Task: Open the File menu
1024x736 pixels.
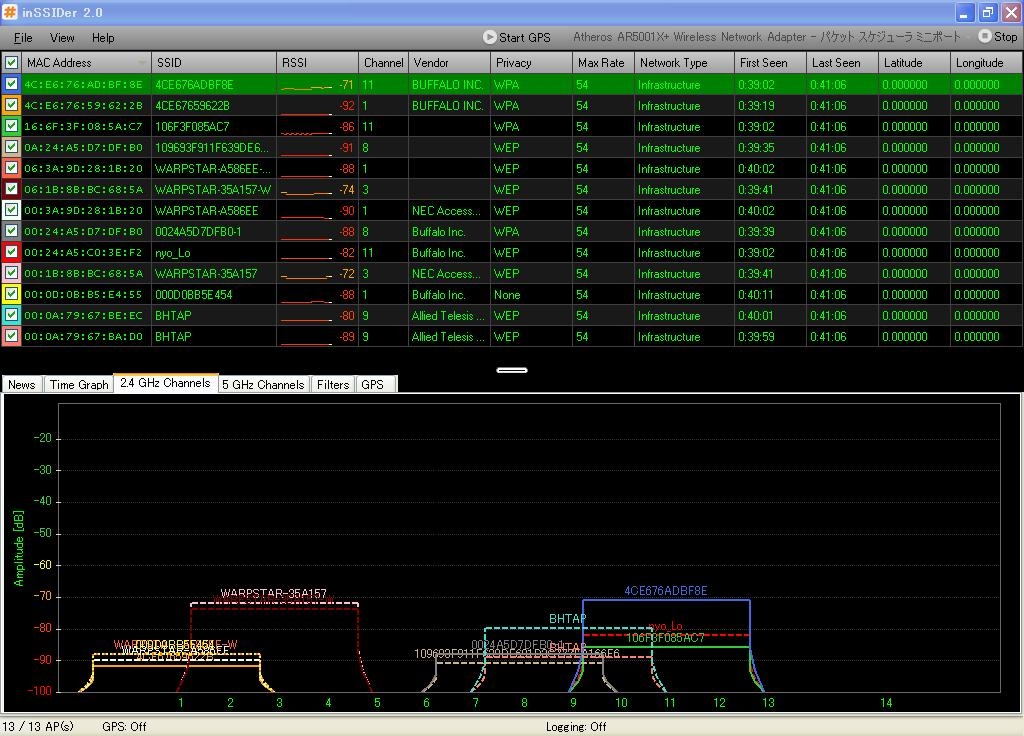Action: click(23, 38)
